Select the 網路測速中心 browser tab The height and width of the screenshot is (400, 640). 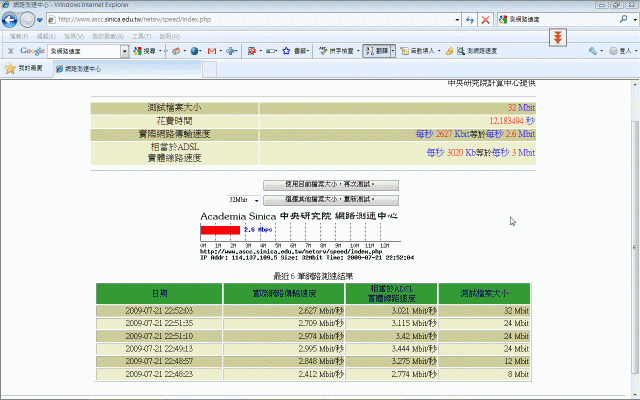point(127,69)
